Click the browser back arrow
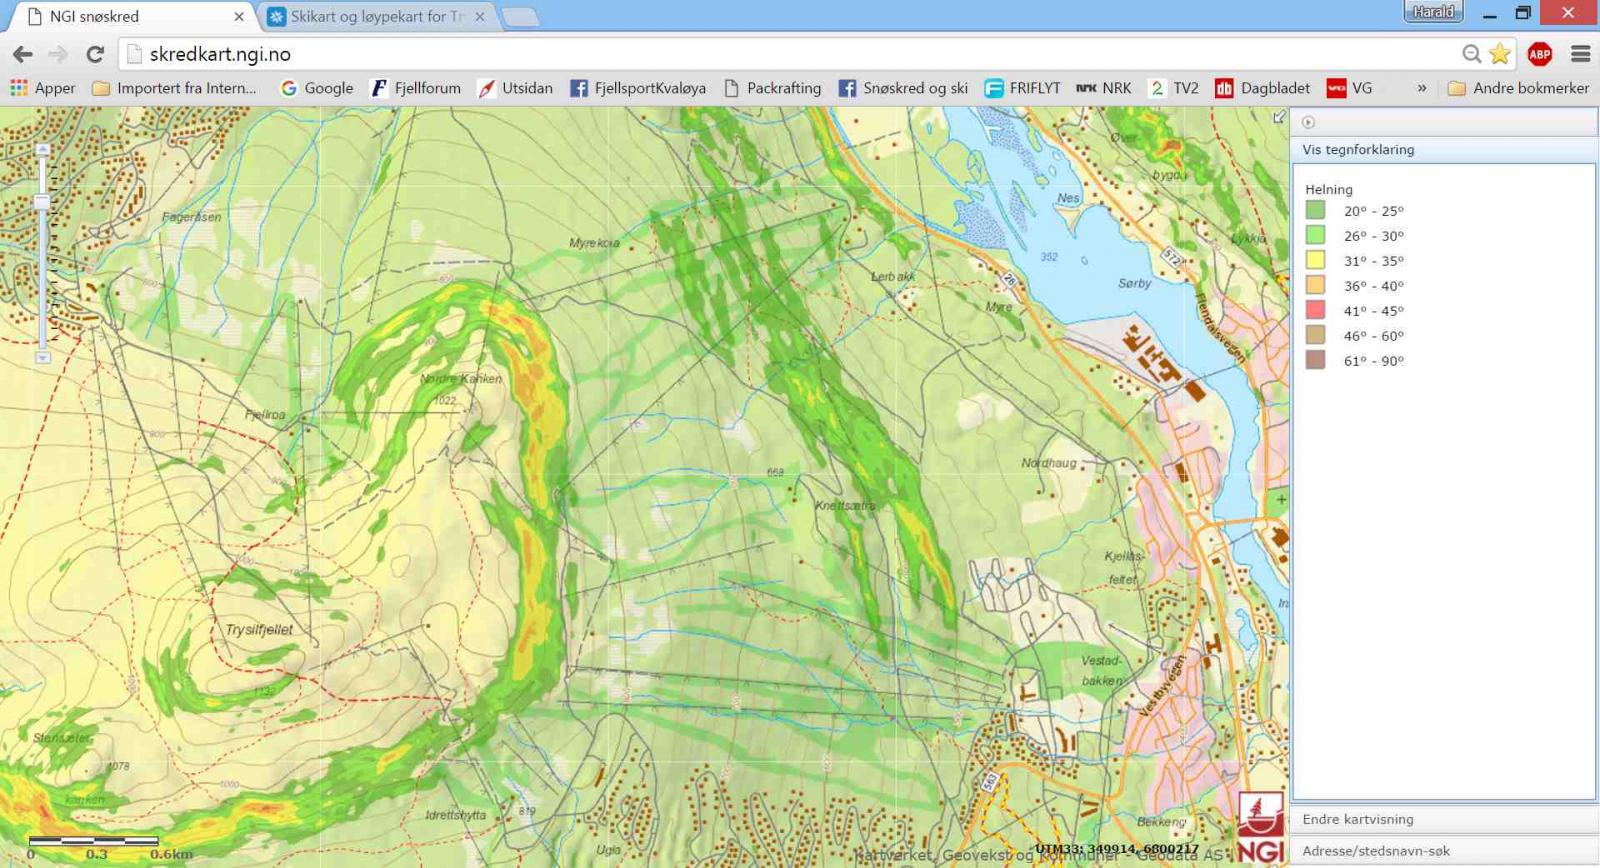The image size is (1600, 868). click(x=22, y=54)
